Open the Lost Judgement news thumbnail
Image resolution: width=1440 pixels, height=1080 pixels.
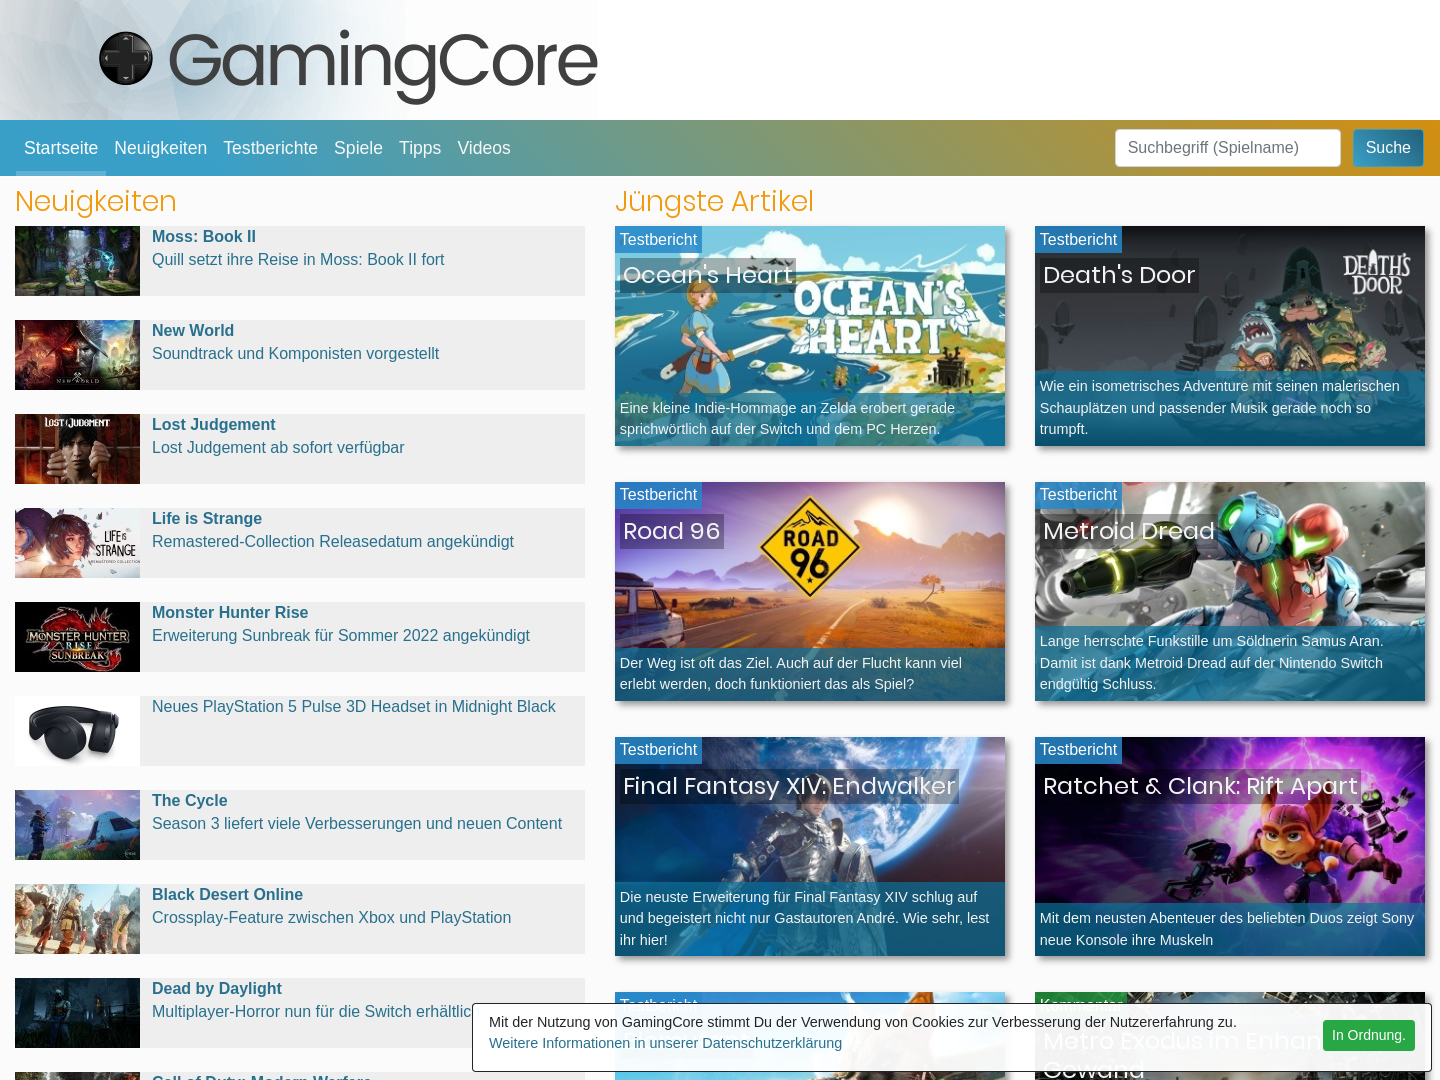(x=77, y=449)
